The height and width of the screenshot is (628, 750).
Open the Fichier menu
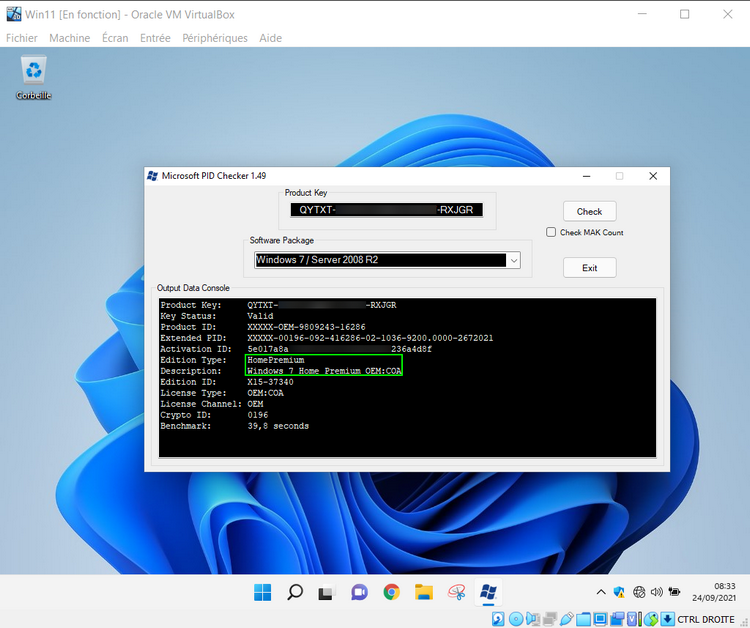click(22, 38)
